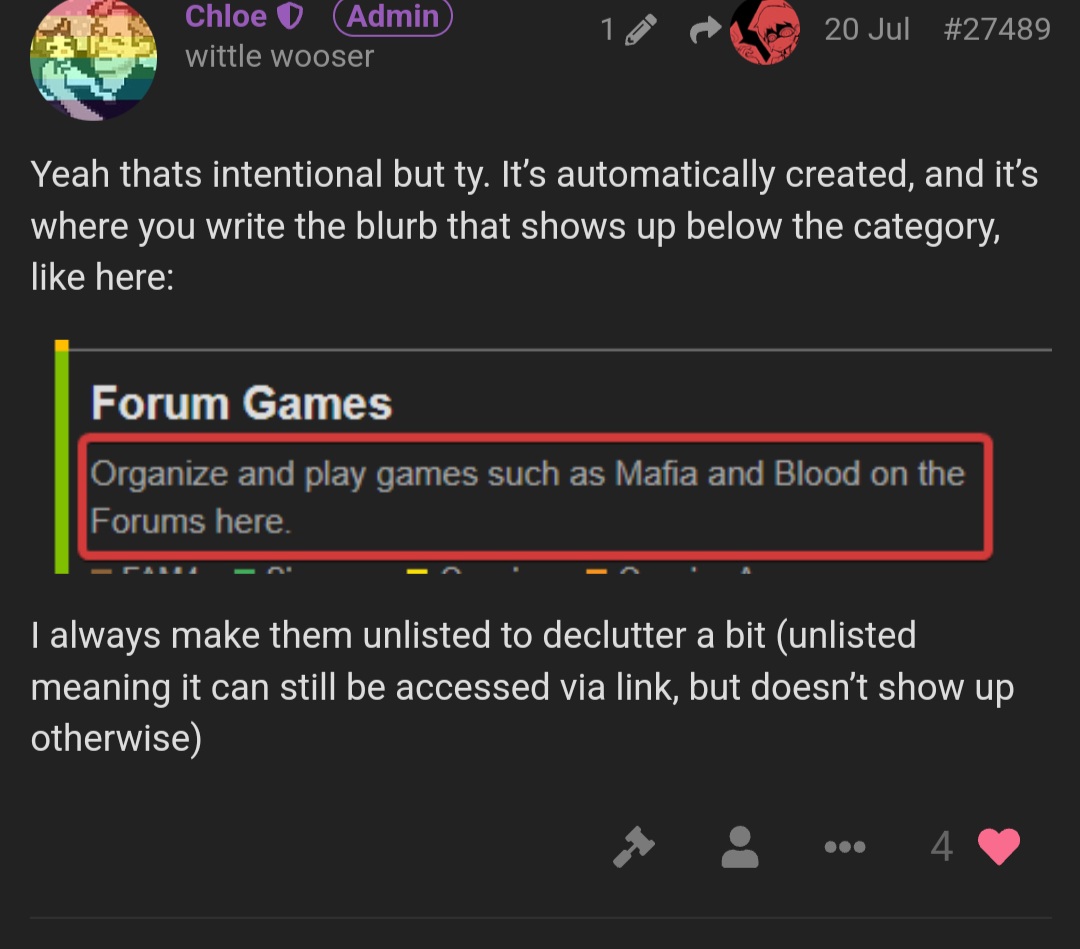Enlarge the Forum Games screenshot image
Viewport: 1080px width, 949px height.
point(553,457)
